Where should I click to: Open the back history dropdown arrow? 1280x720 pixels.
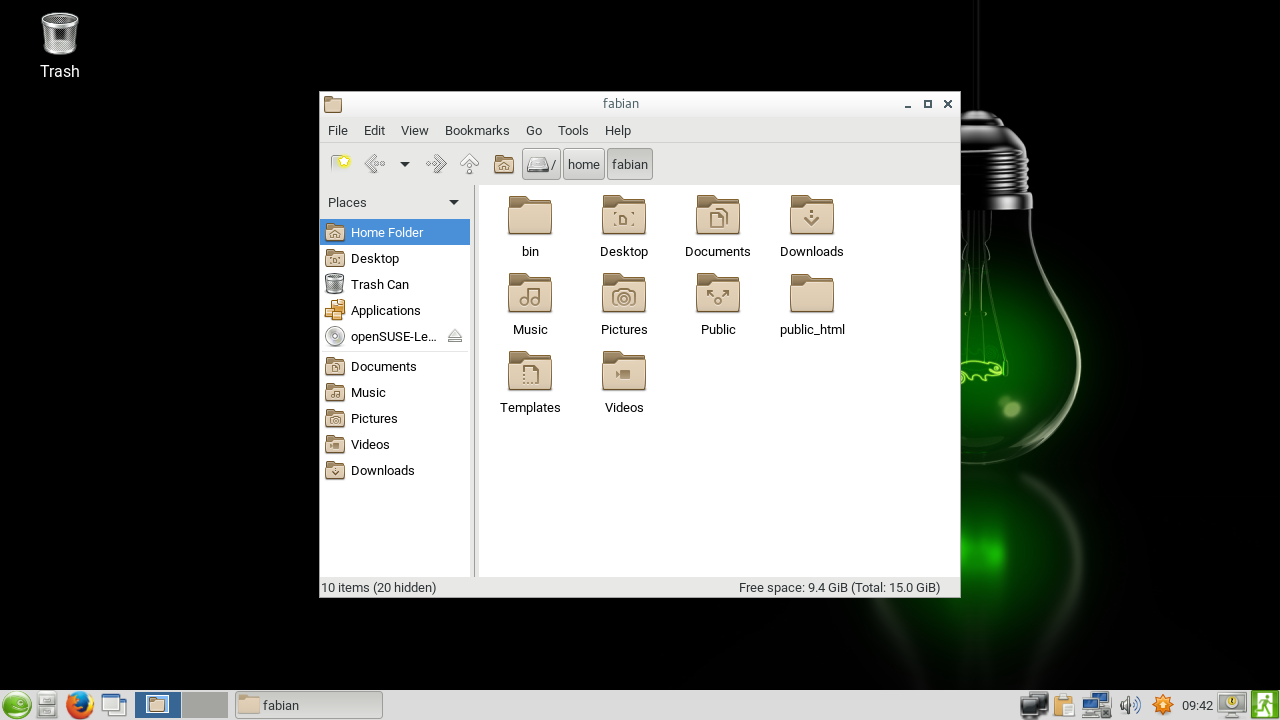(x=405, y=164)
